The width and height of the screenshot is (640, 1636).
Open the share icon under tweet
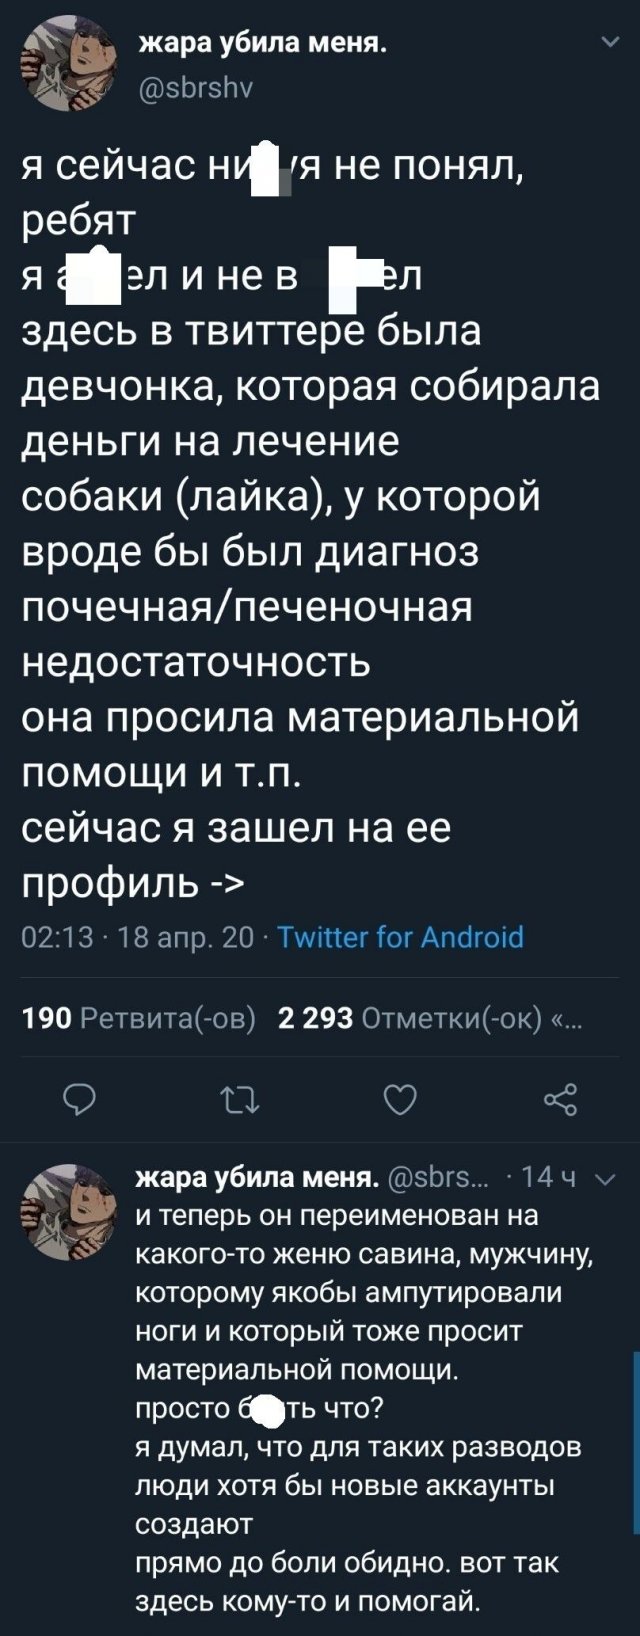[x=560, y=1100]
